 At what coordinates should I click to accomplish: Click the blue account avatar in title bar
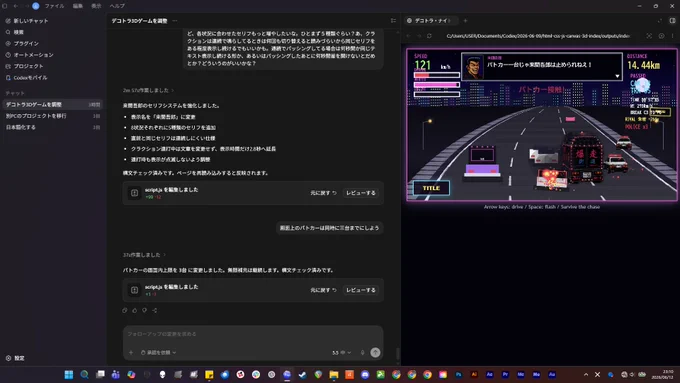[x=36, y=6]
